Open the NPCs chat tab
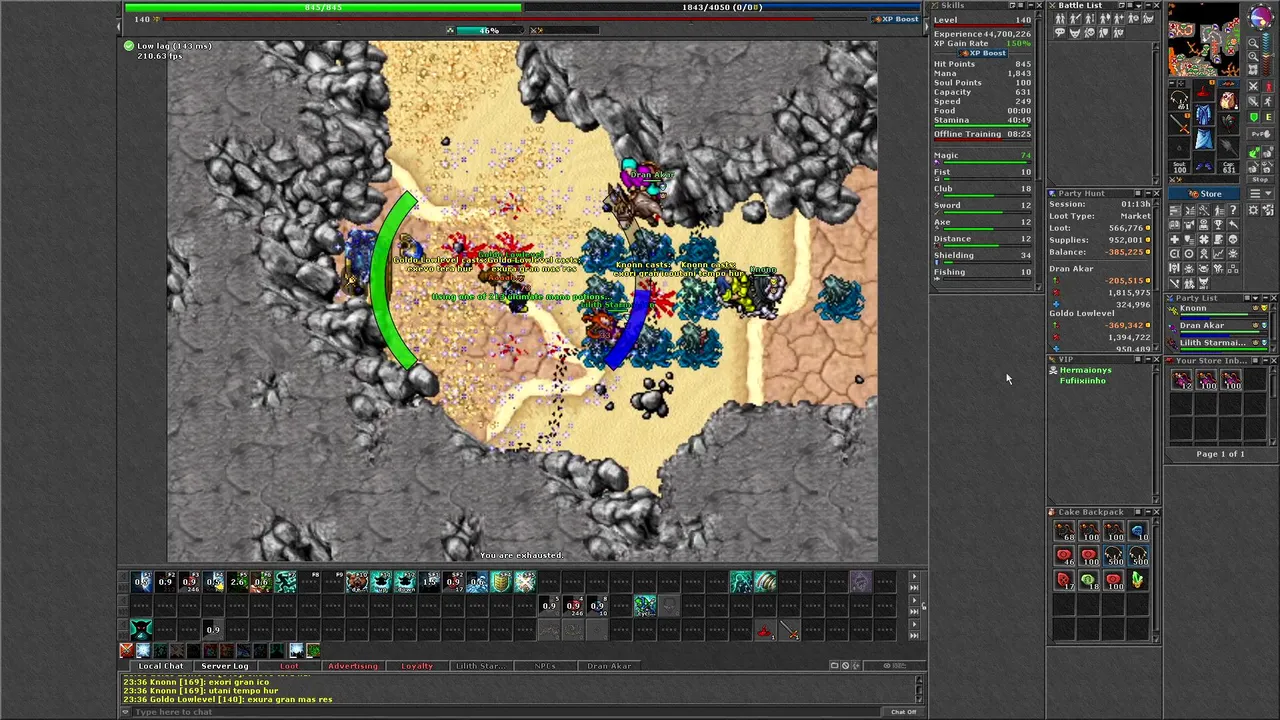This screenshot has width=1280, height=720. pyautogui.click(x=545, y=666)
